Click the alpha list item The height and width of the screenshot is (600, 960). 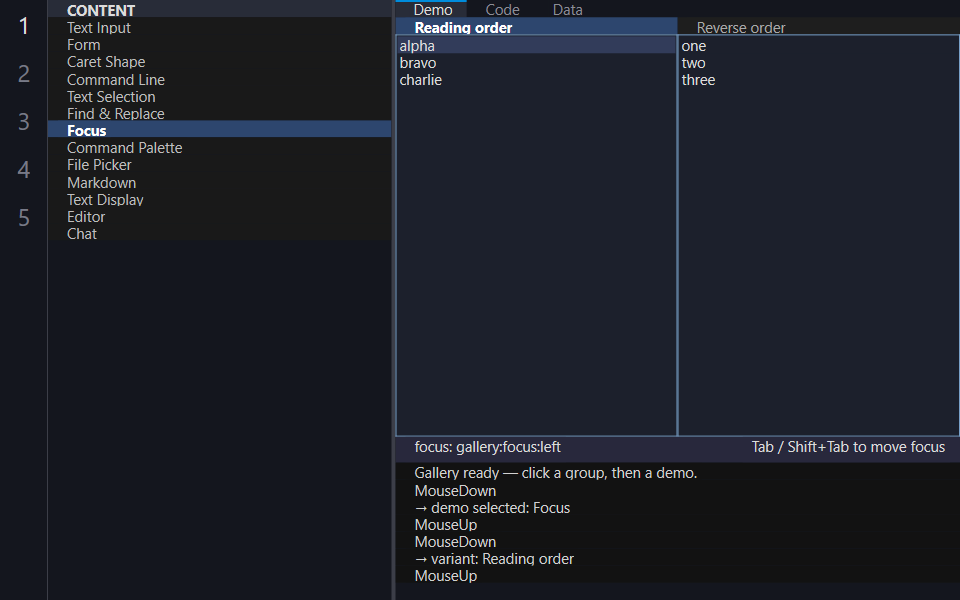(x=536, y=45)
